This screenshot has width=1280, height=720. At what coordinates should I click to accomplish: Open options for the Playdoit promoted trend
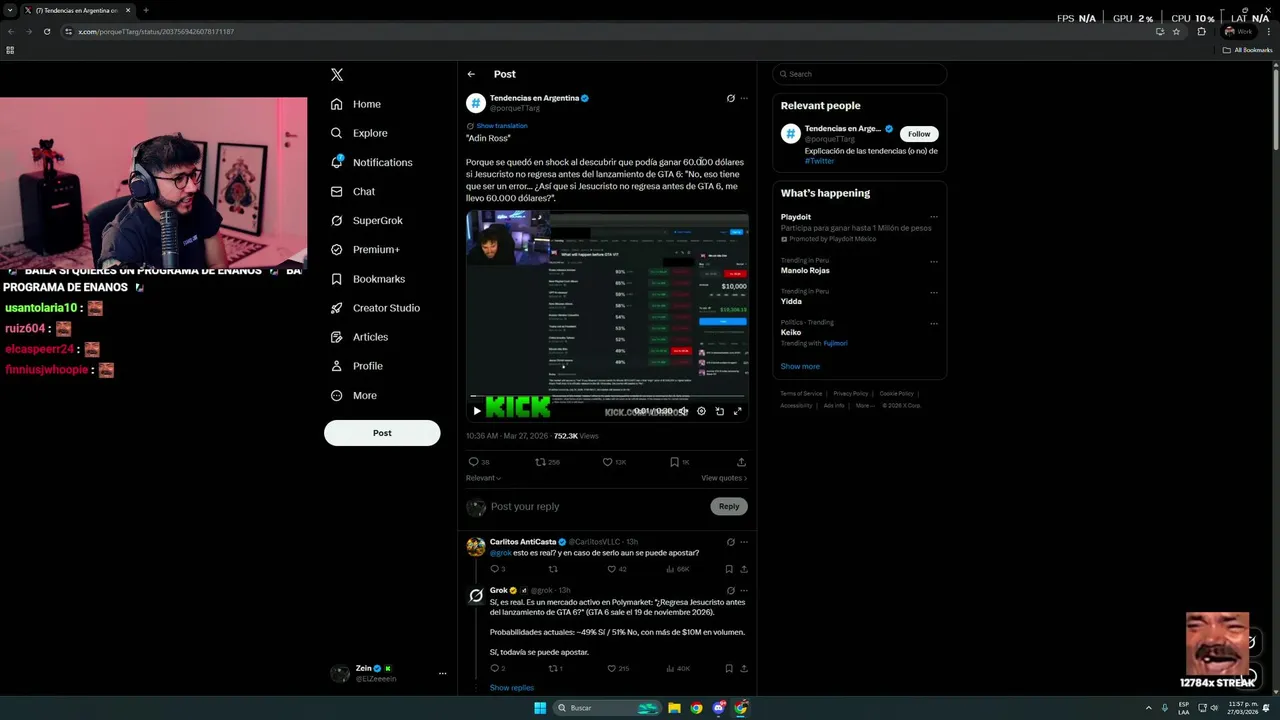pyautogui.click(x=934, y=217)
